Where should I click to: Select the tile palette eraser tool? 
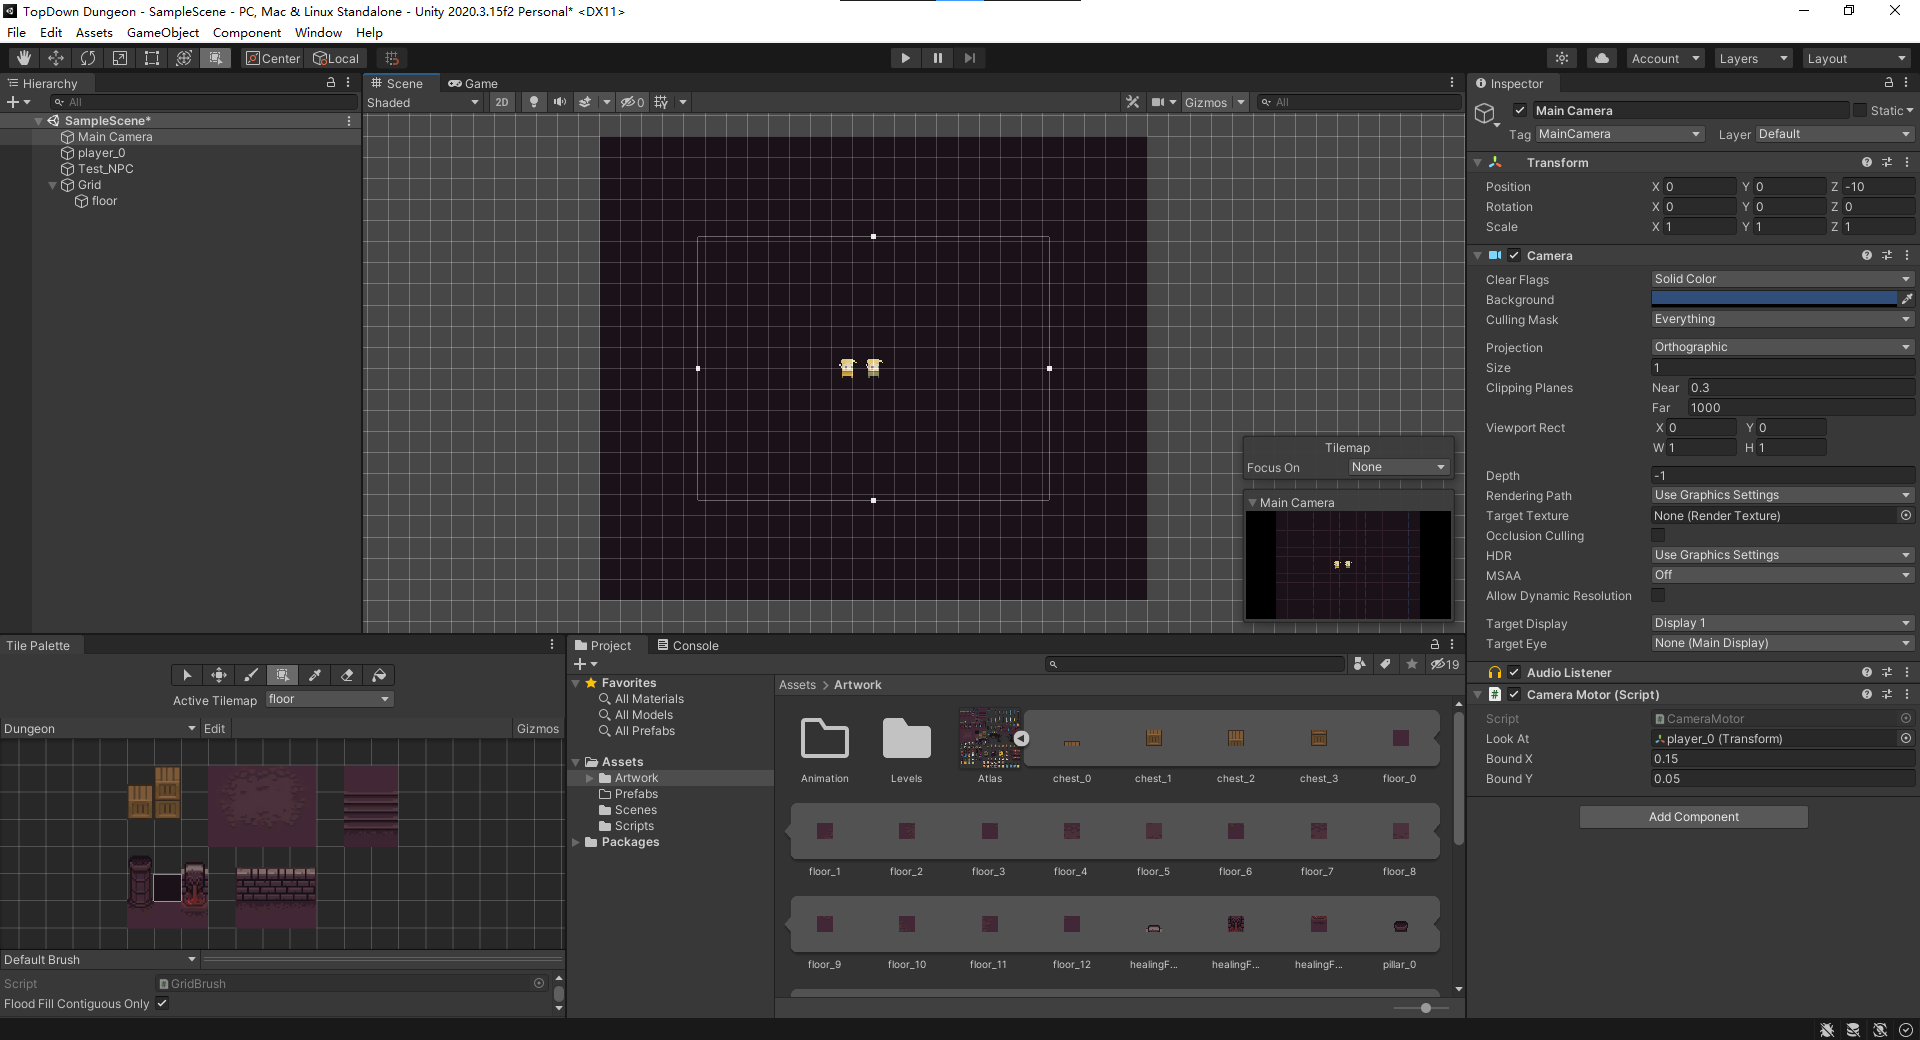click(347, 675)
